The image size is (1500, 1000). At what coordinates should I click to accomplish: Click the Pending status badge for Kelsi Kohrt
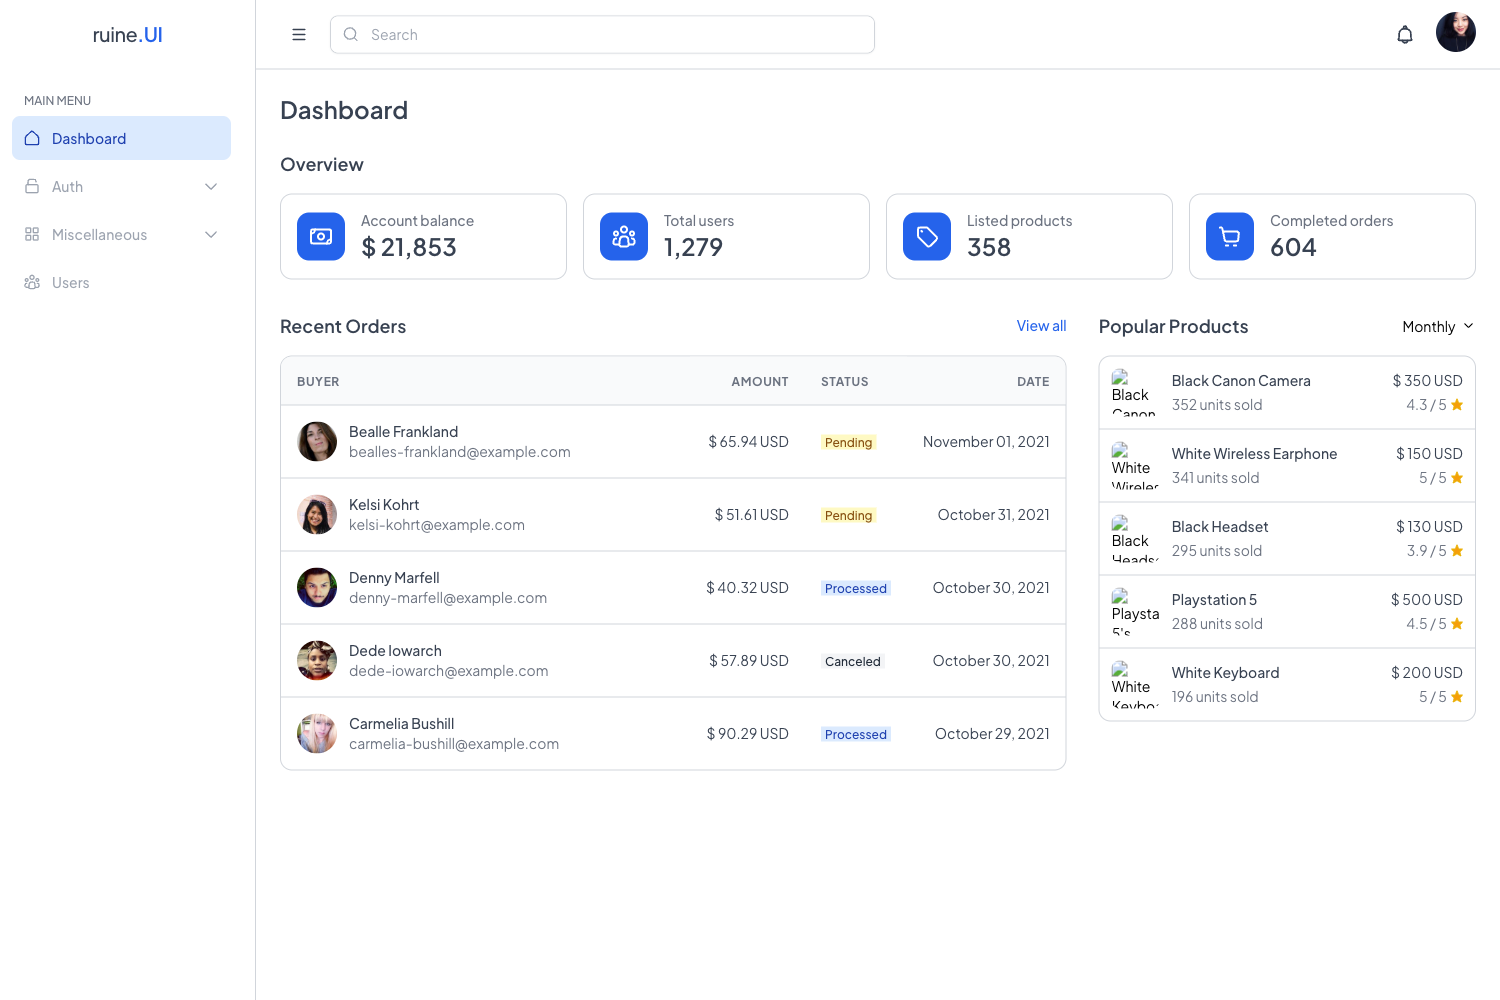[x=847, y=515]
